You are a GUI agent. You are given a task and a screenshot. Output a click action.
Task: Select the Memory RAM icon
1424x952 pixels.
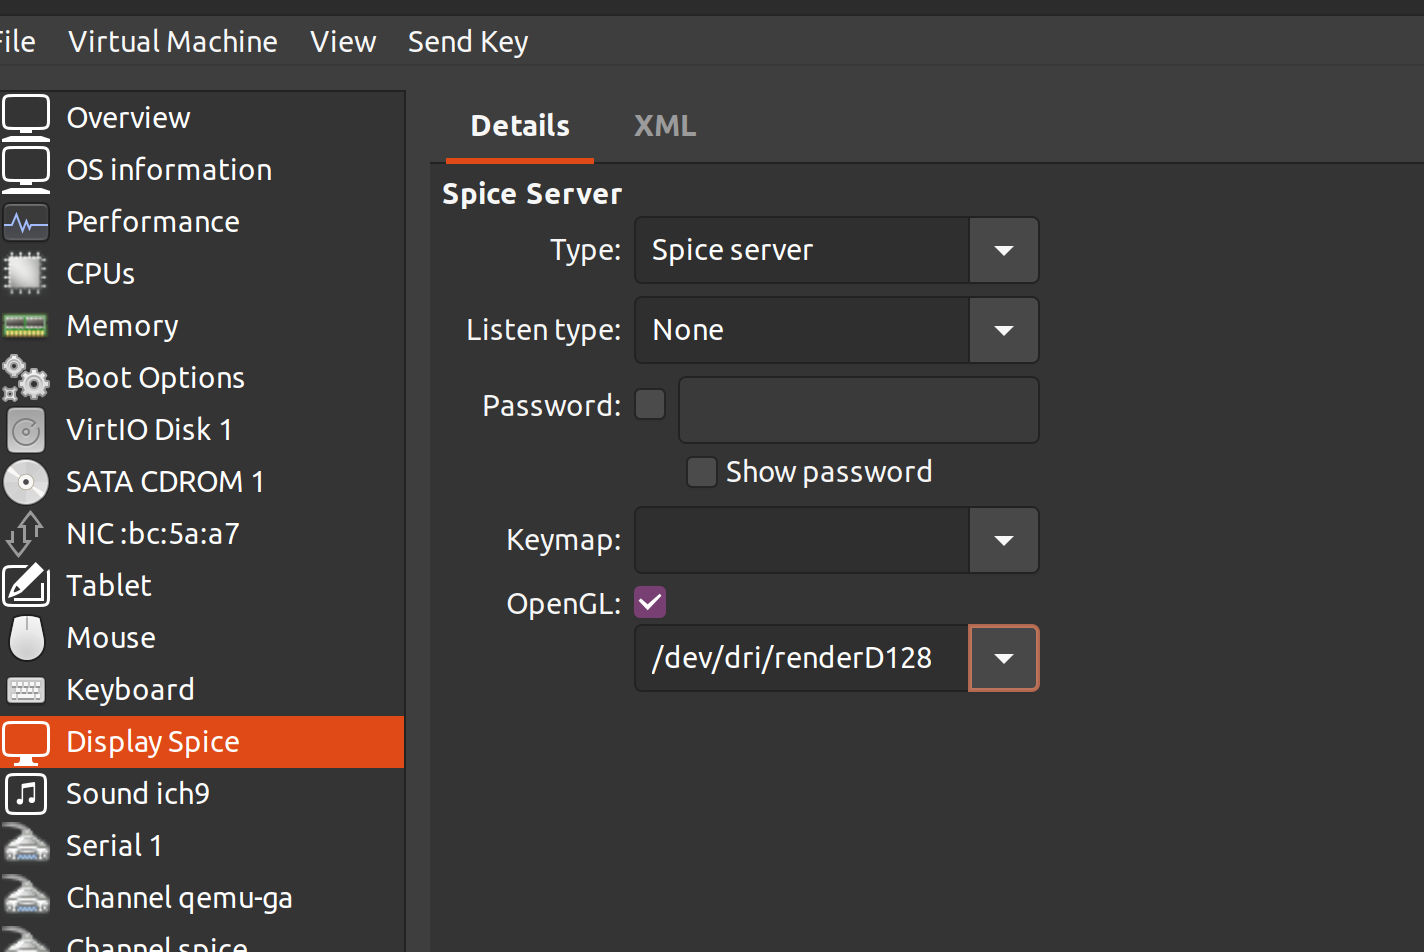pyautogui.click(x=26, y=326)
